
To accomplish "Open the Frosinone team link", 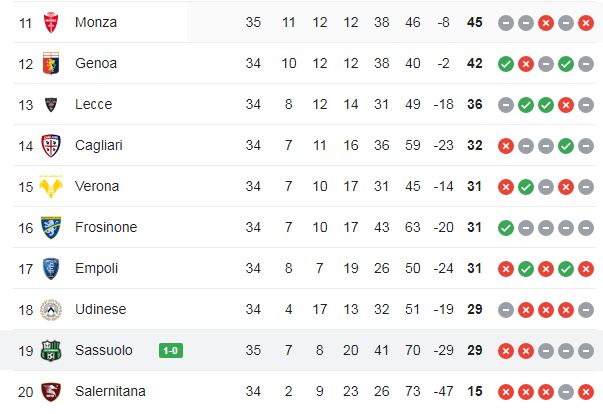I will pyautogui.click(x=106, y=227).
